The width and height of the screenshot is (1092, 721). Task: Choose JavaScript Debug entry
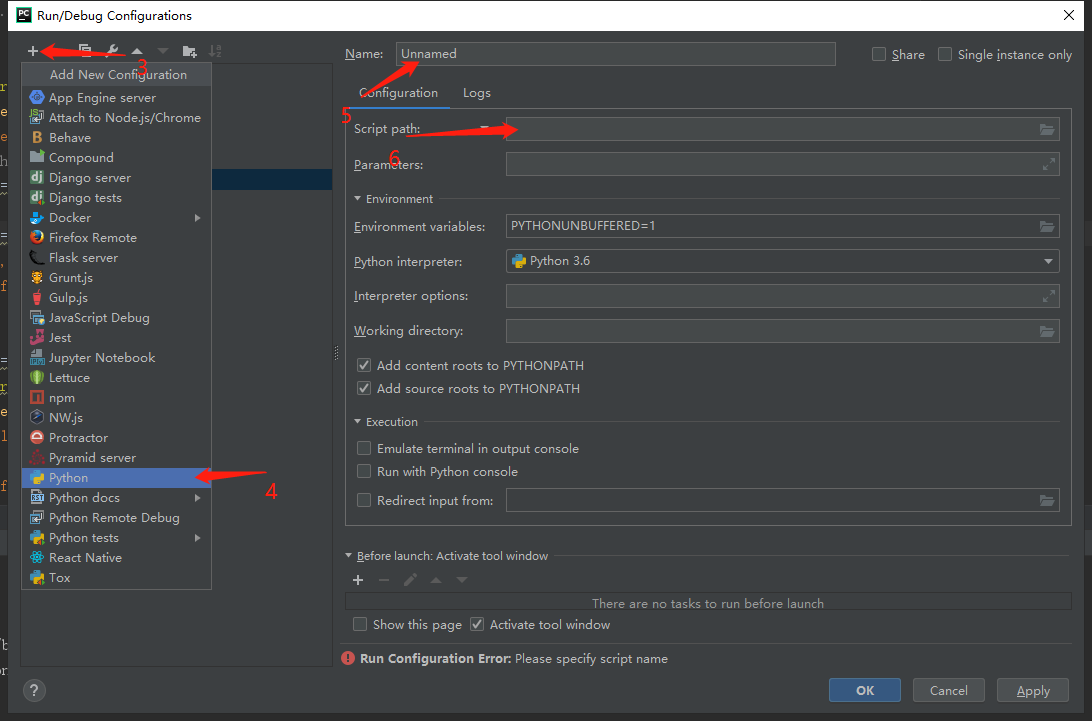(116, 318)
